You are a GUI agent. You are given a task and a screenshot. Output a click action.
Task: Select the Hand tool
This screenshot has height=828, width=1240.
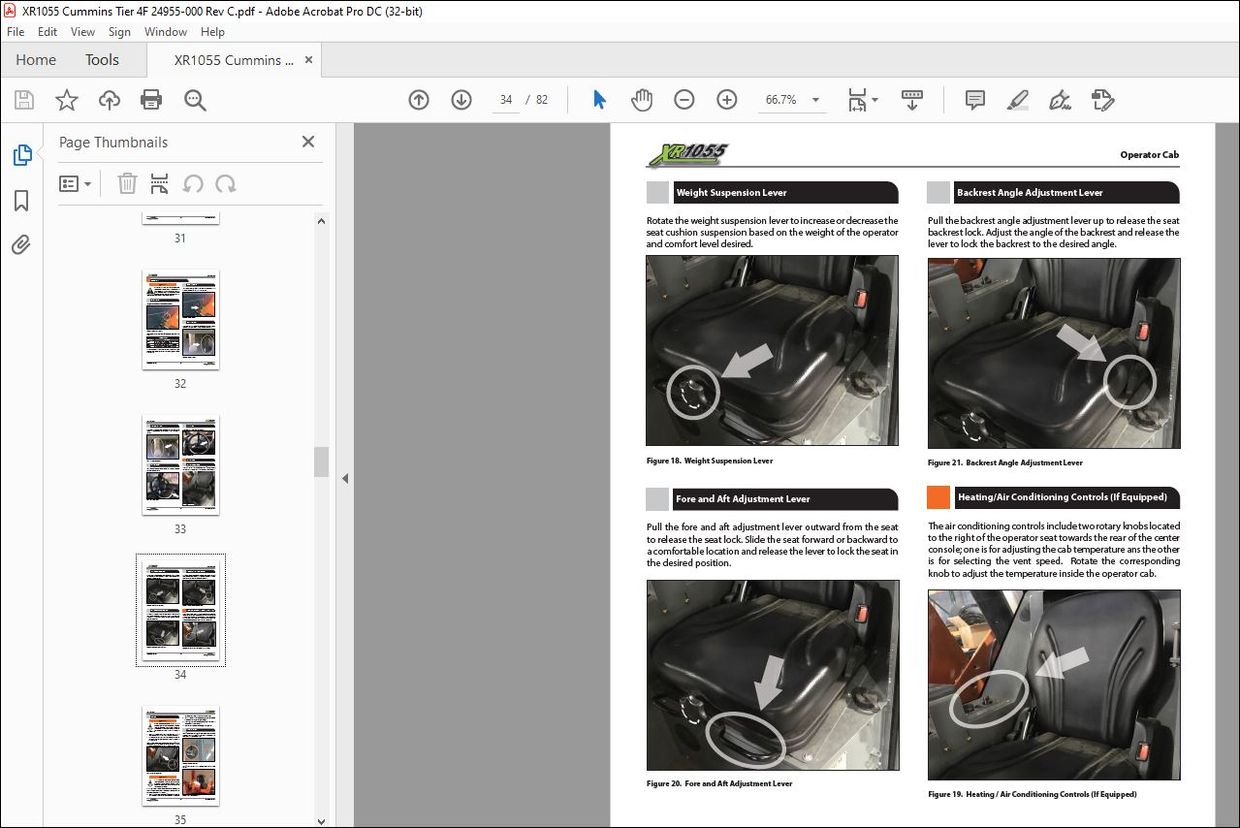pos(641,99)
